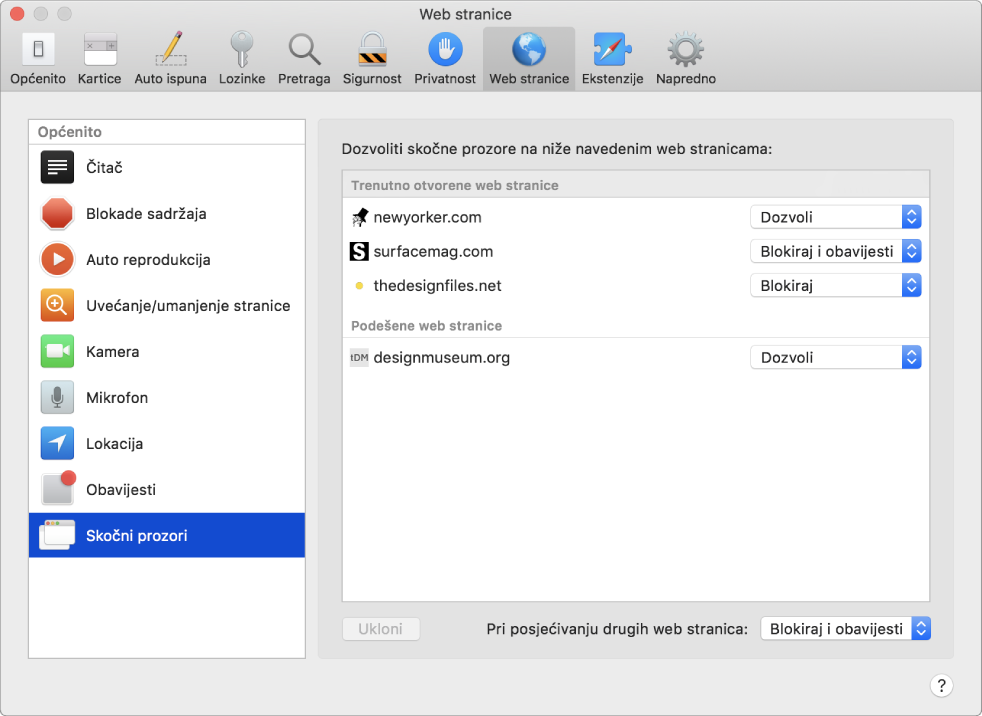Expand thedesignfiles.net Blokiraj dropdown
Screen dimensions: 982x716
[835, 286]
